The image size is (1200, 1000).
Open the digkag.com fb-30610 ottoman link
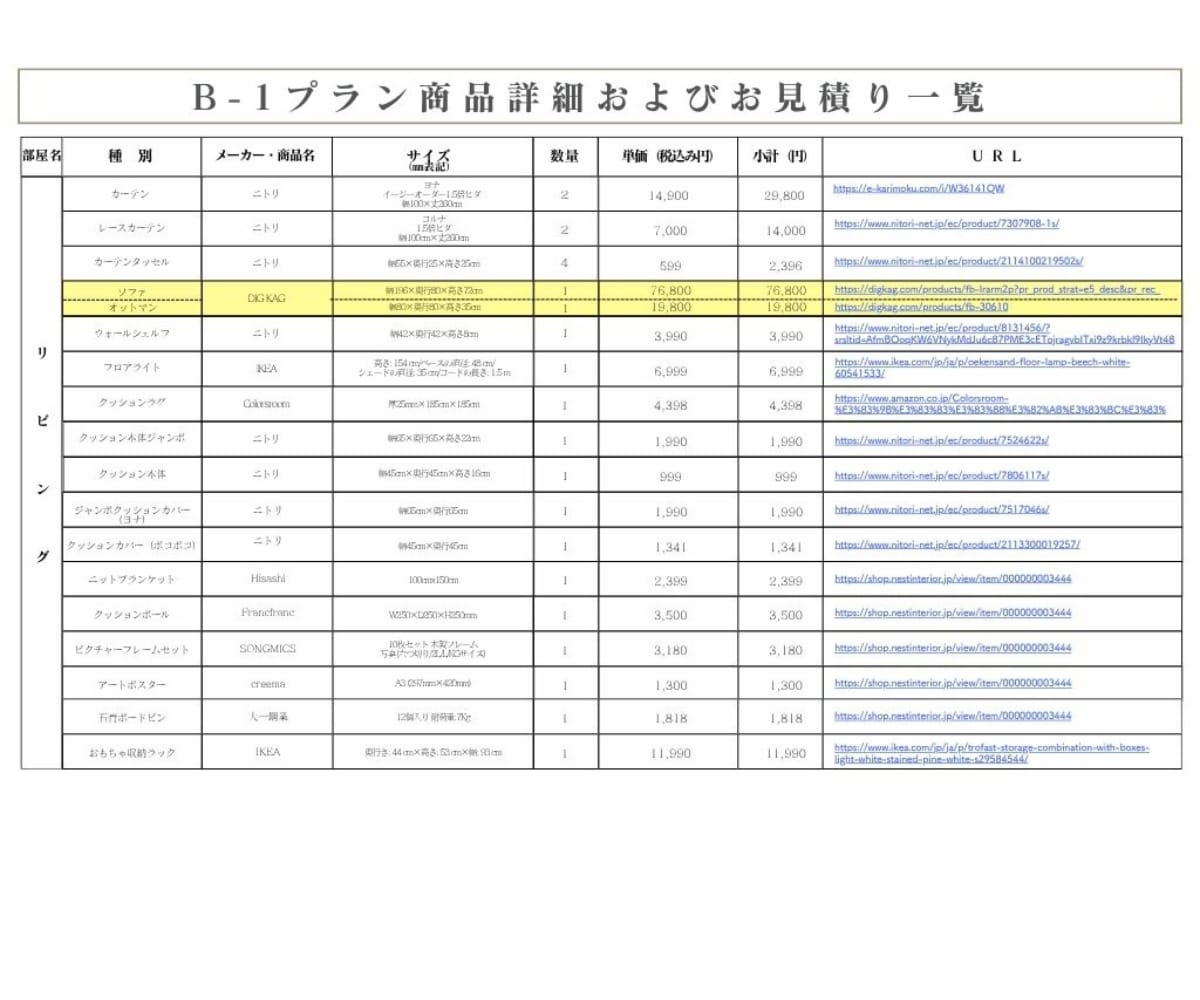coord(920,307)
